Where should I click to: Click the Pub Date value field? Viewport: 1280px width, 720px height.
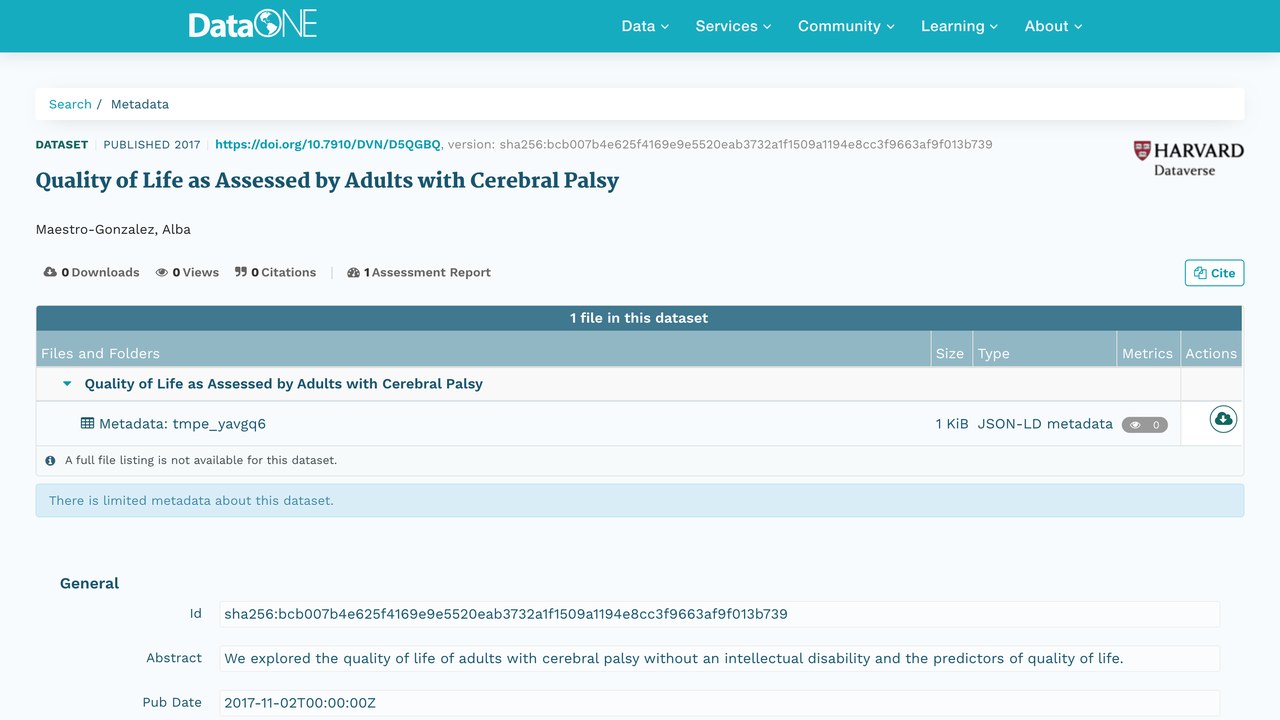point(719,703)
